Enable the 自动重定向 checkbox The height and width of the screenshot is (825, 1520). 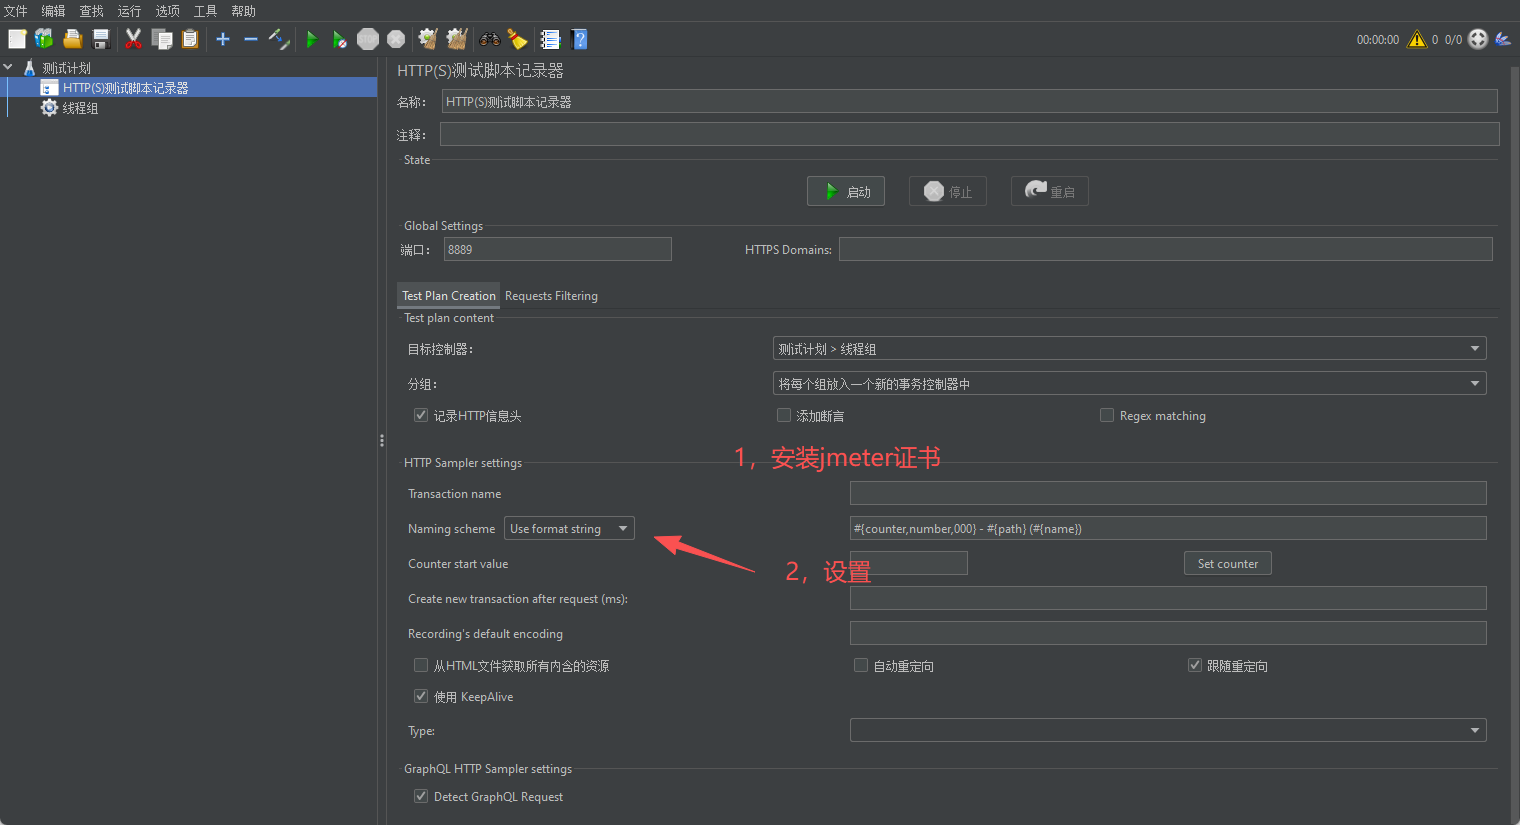(x=861, y=665)
